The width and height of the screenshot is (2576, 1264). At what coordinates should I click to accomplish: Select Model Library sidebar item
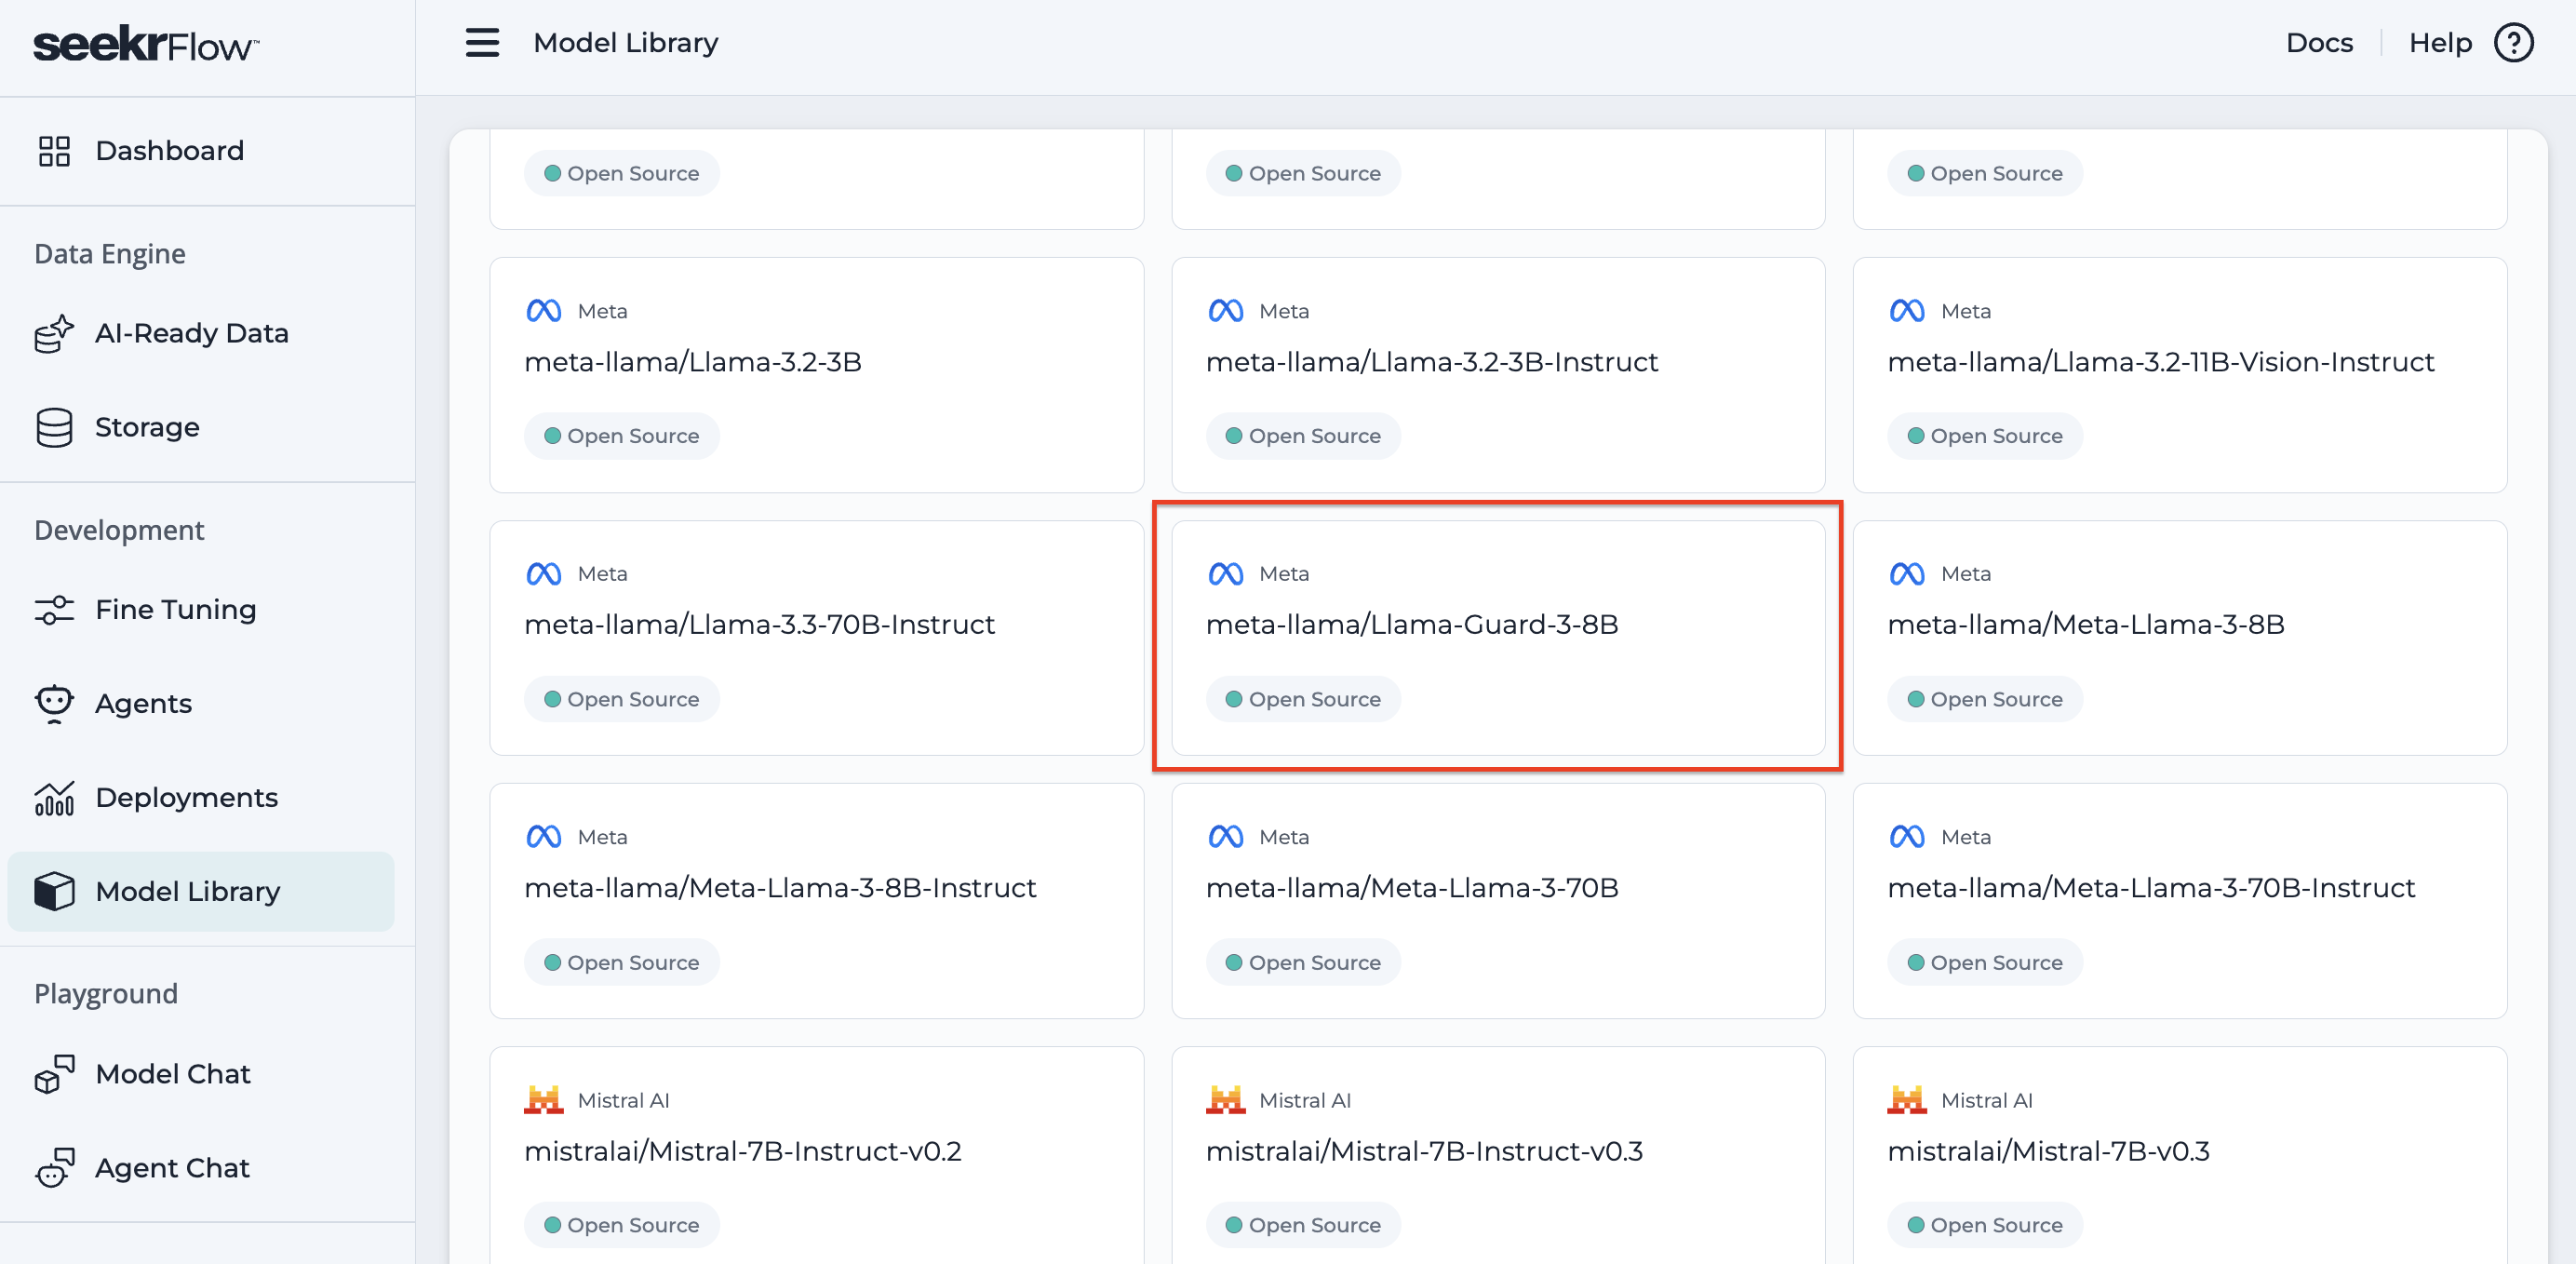(x=201, y=891)
